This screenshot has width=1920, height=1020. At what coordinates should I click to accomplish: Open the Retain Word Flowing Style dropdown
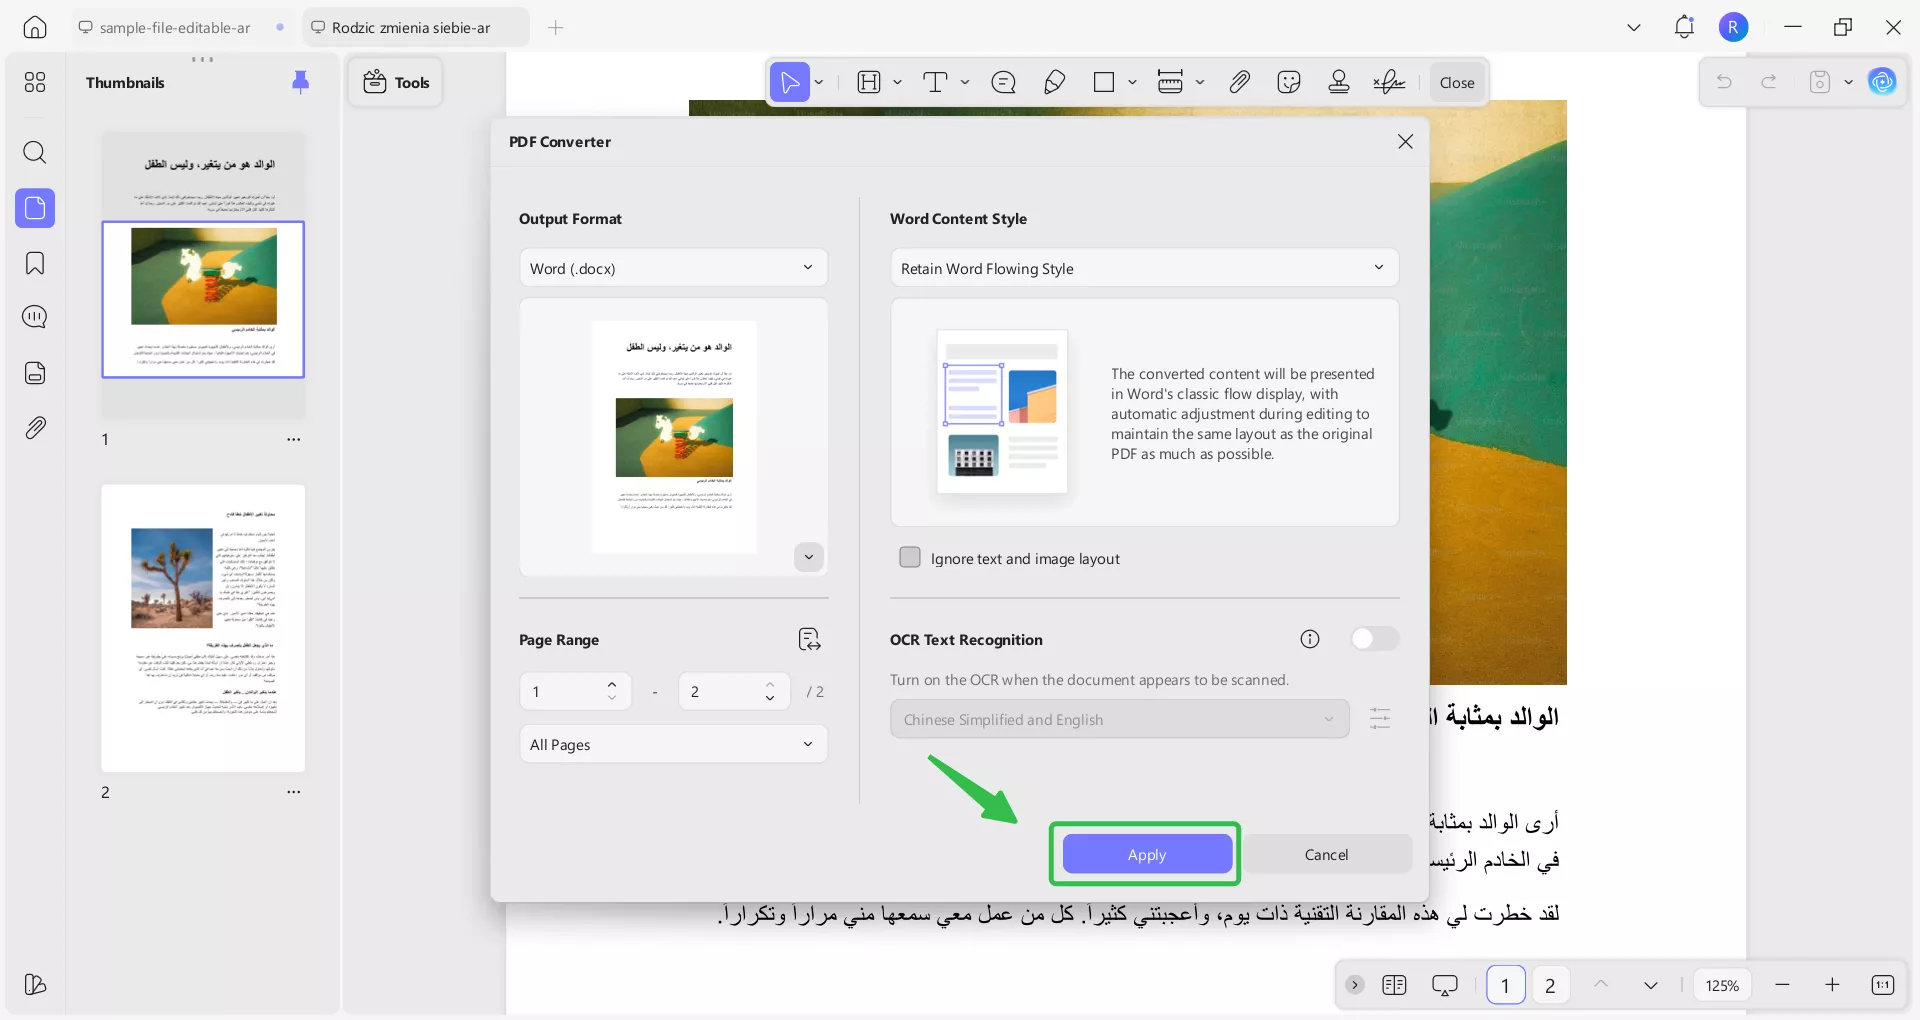coord(1144,267)
